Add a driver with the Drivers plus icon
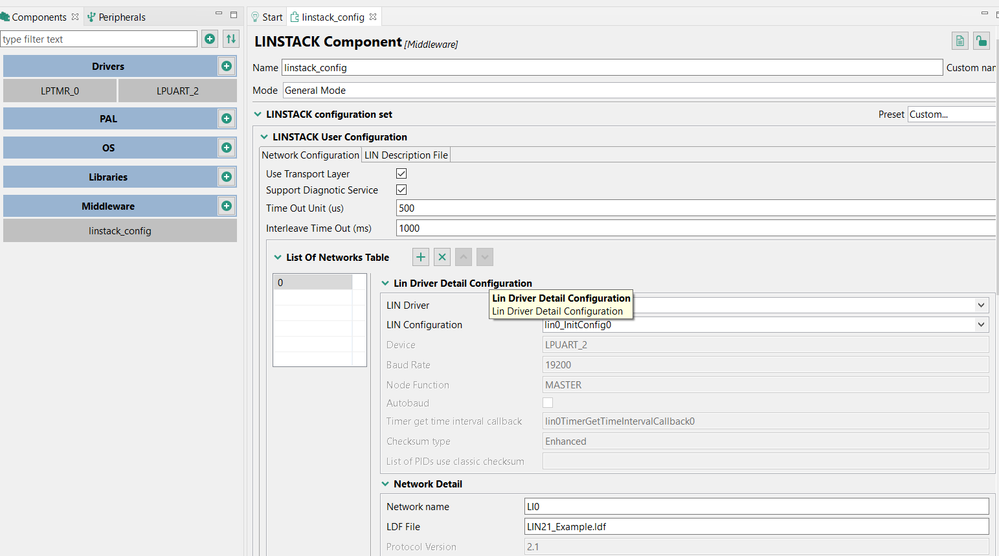The height and width of the screenshot is (556, 999). pyautogui.click(x=226, y=66)
